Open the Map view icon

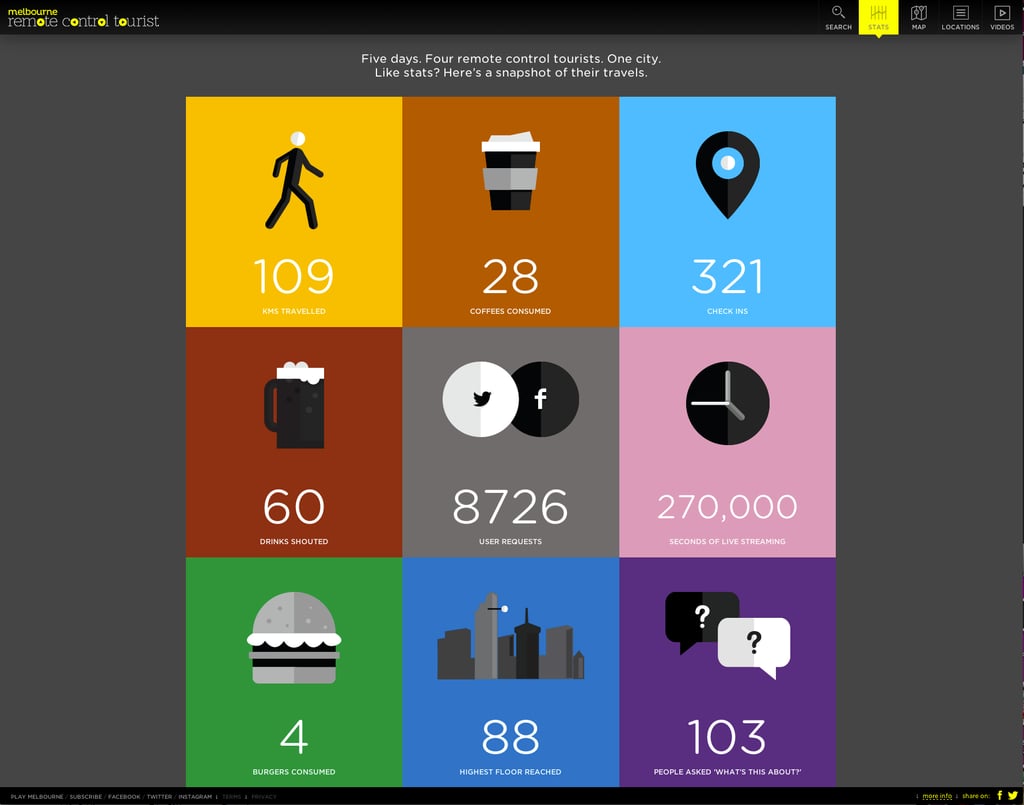coord(919,18)
